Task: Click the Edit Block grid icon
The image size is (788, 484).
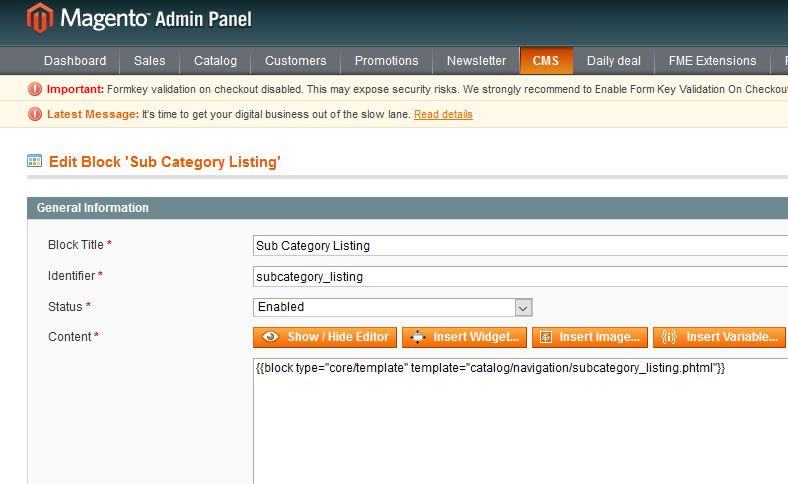Action: point(35,160)
